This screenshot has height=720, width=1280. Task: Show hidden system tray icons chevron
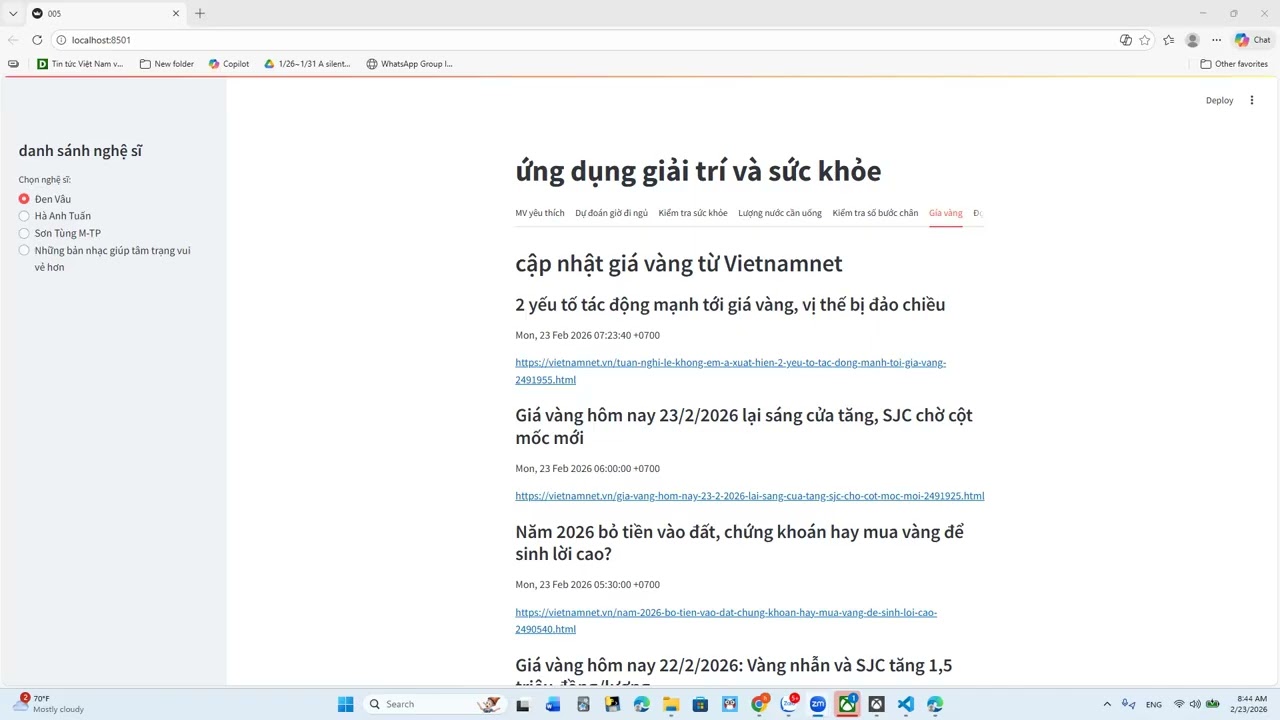click(1106, 704)
